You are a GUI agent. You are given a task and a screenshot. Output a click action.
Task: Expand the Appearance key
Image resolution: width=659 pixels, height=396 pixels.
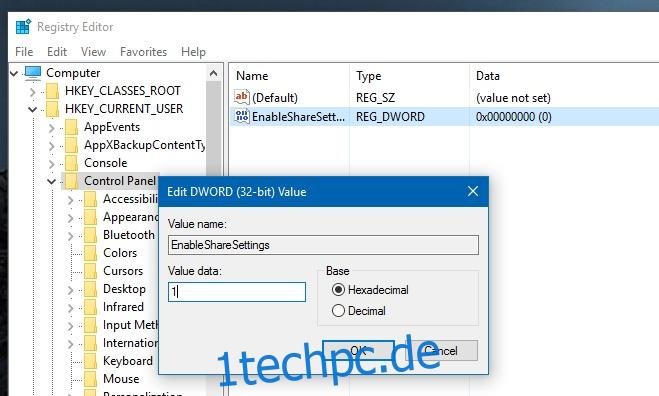coord(71,218)
